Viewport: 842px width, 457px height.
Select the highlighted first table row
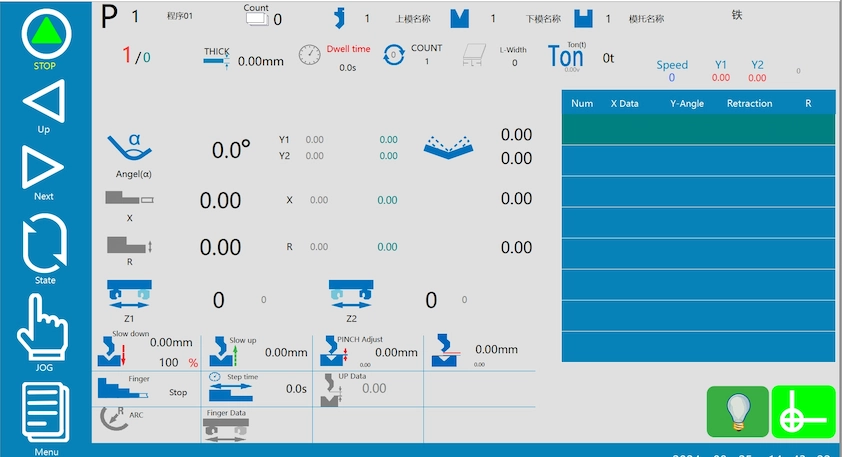click(699, 129)
